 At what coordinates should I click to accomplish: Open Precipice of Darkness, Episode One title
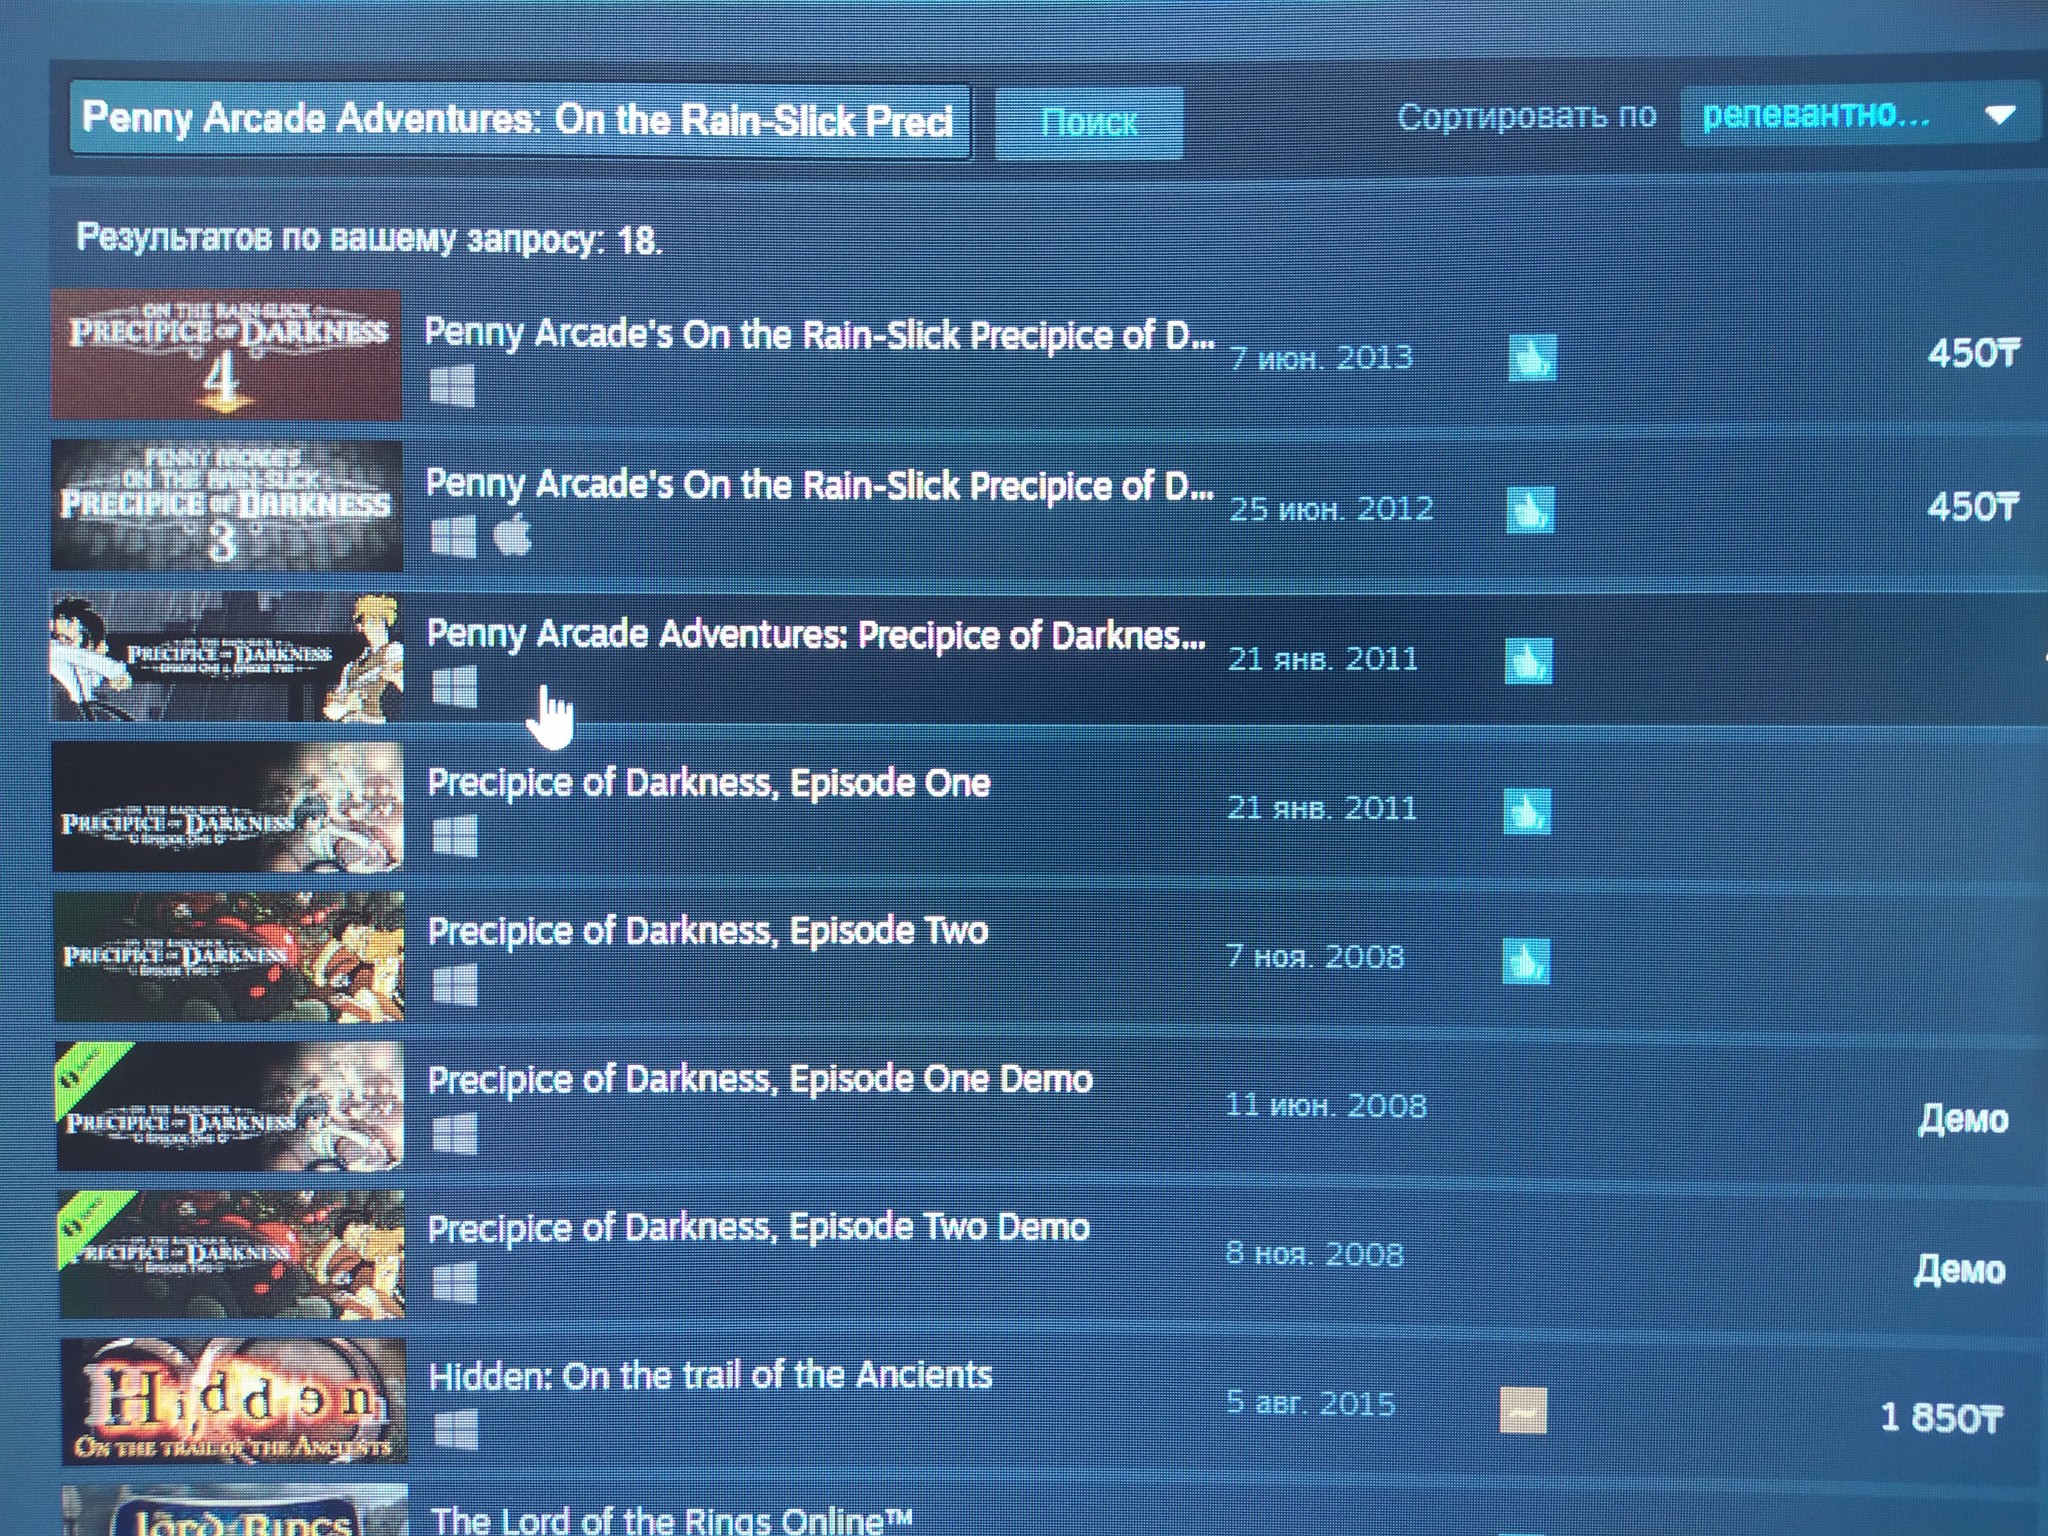[708, 783]
